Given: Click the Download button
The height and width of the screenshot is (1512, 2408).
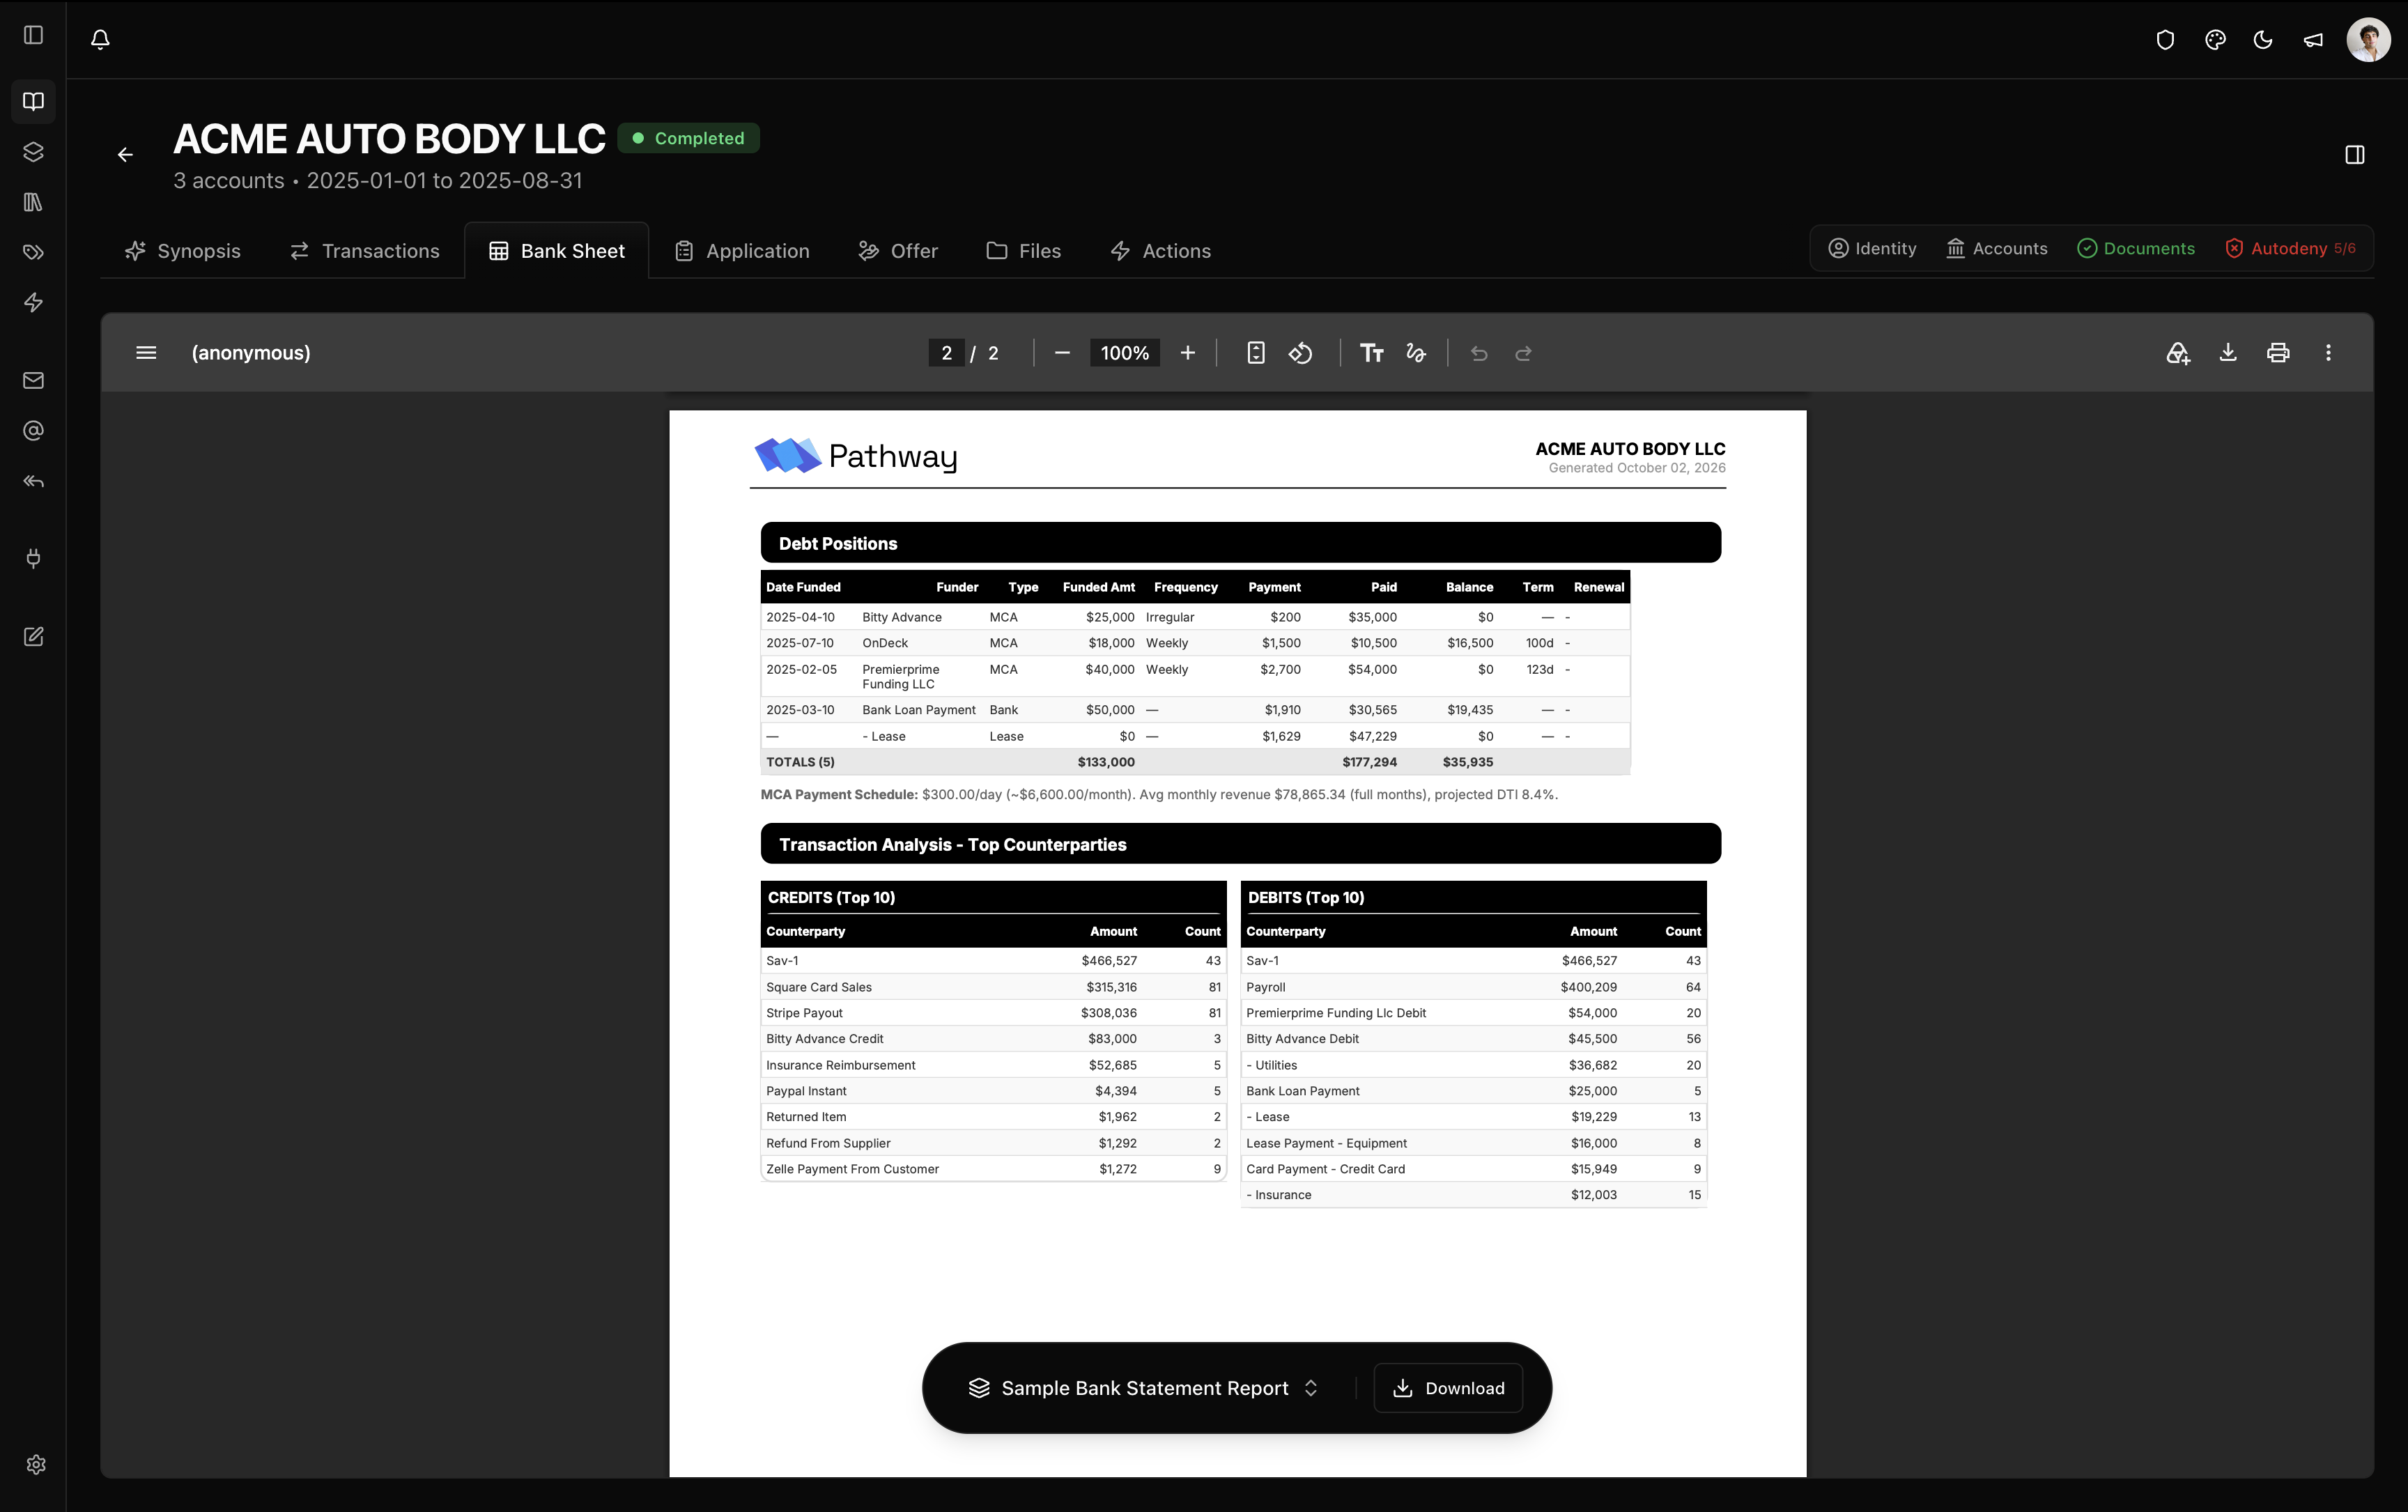Looking at the screenshot, I should point(1448,1388).
